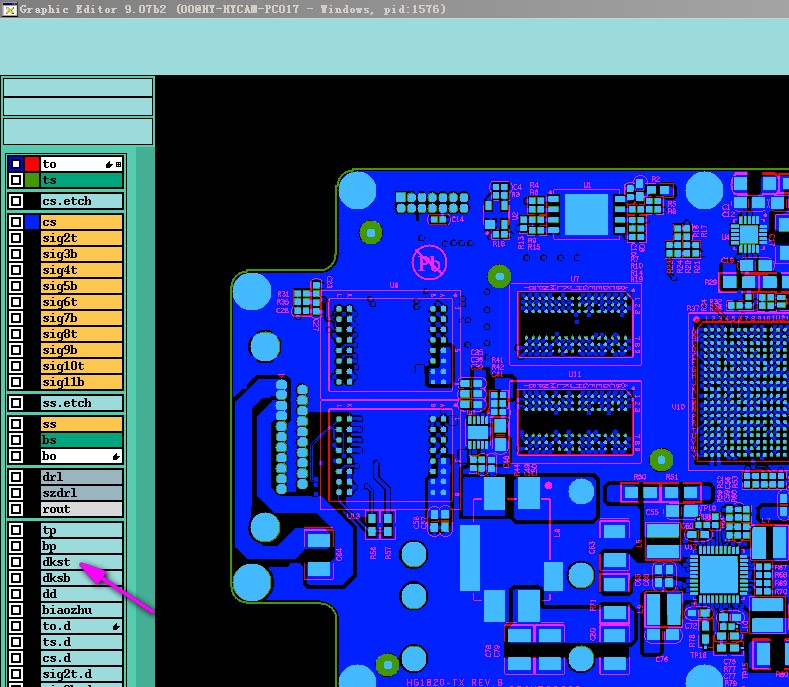
Task: Click the red color swatch of layer to
Action: click(x=32, y=164)
